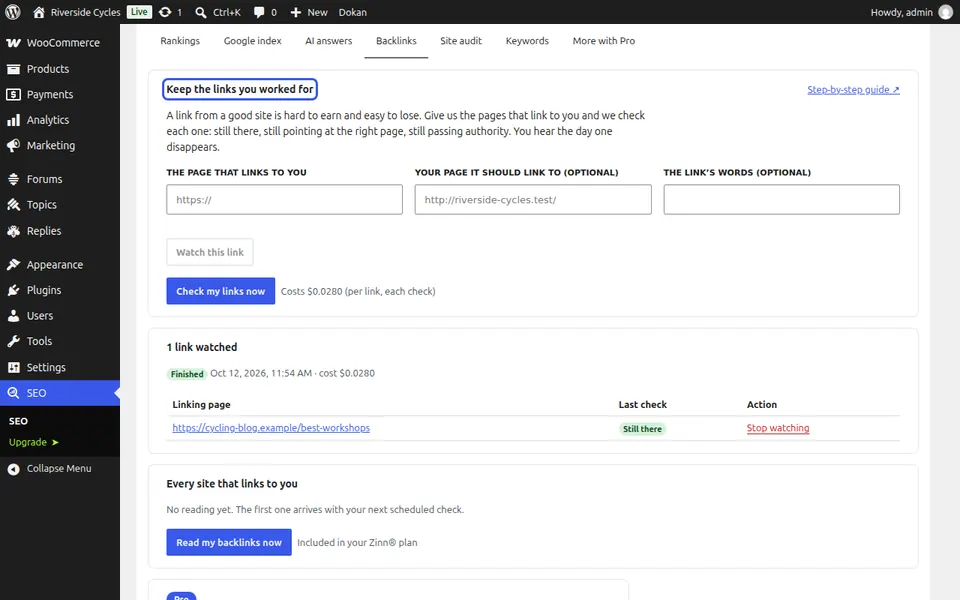
Task: Click the Analytics bar chart icon
Action: coord(13,120)
